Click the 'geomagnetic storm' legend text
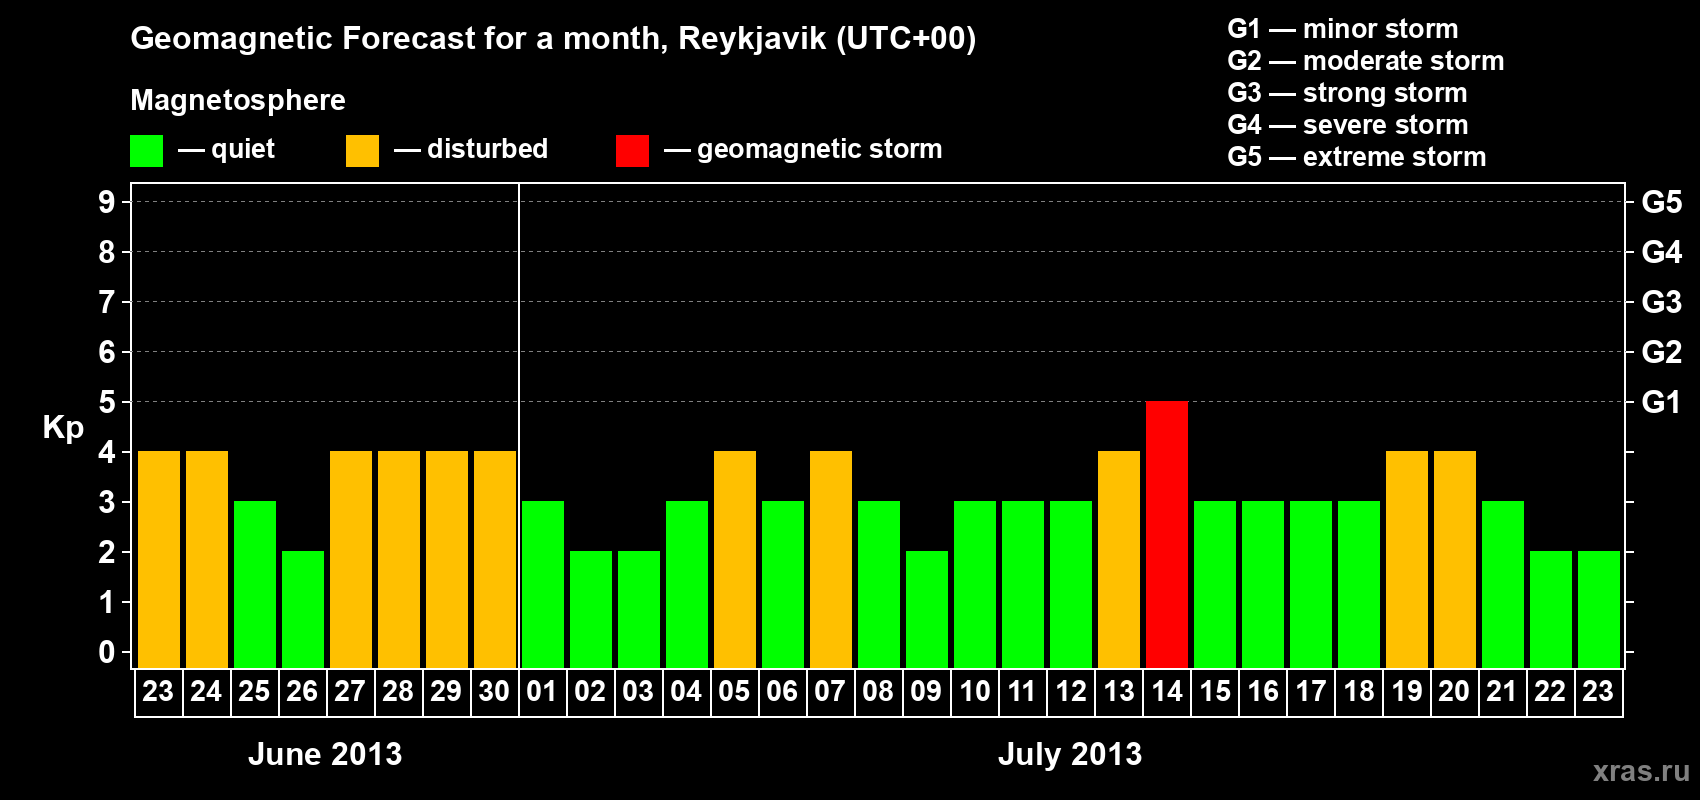Image resolution: width=1700 pixels, height=800 pixels. tap(820, 150)
